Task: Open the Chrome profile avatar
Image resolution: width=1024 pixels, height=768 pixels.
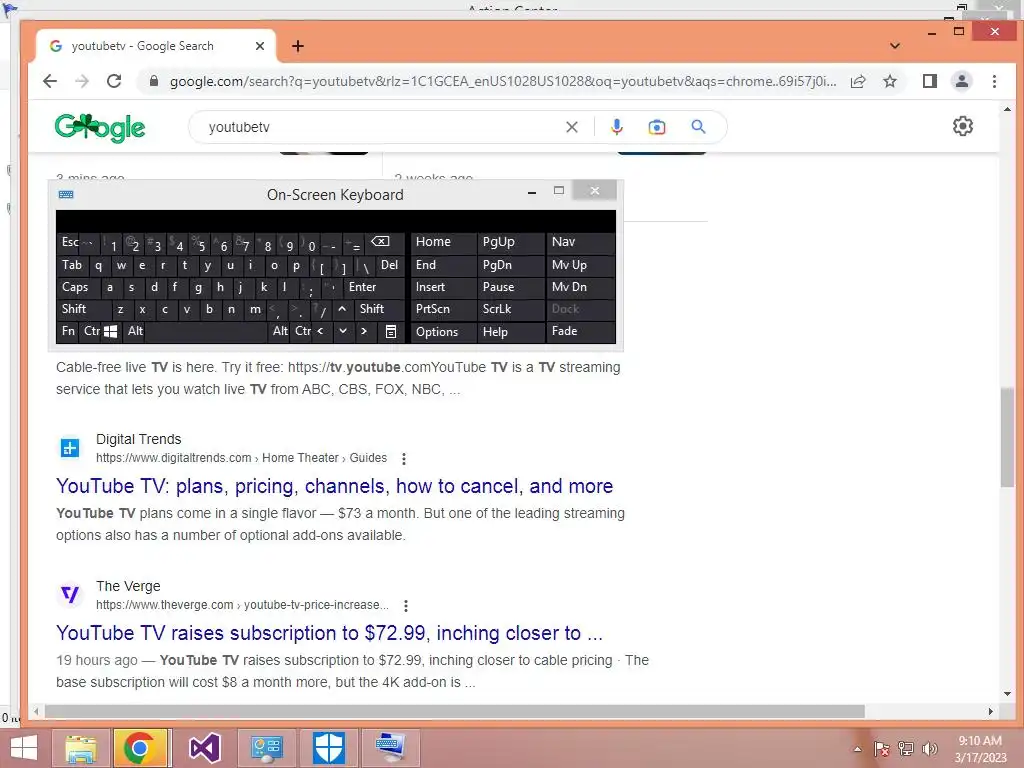Action: point(962,81)
